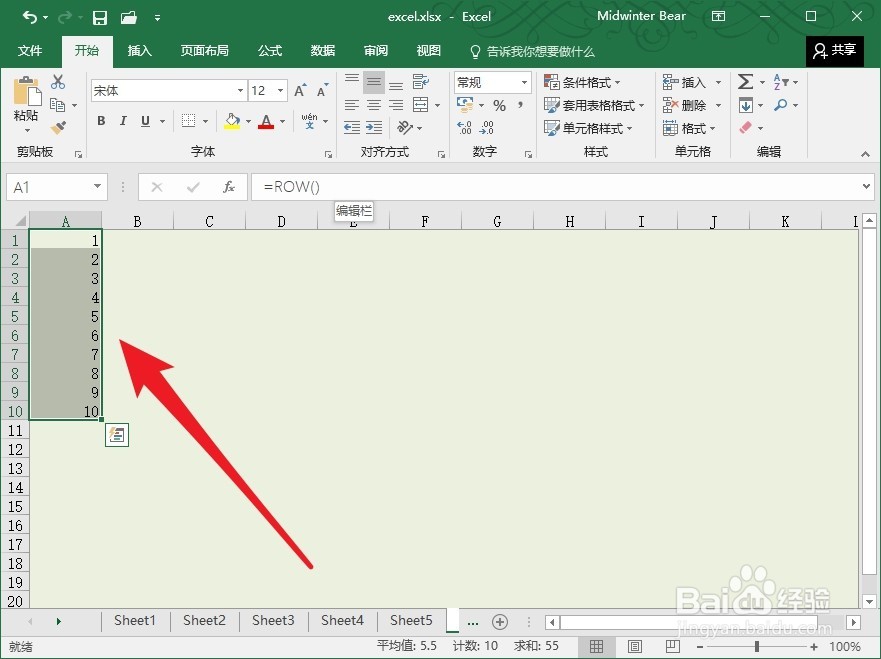Toggle middle vertical alignment
Screen dimensions: 881x659
click(374, 82)
